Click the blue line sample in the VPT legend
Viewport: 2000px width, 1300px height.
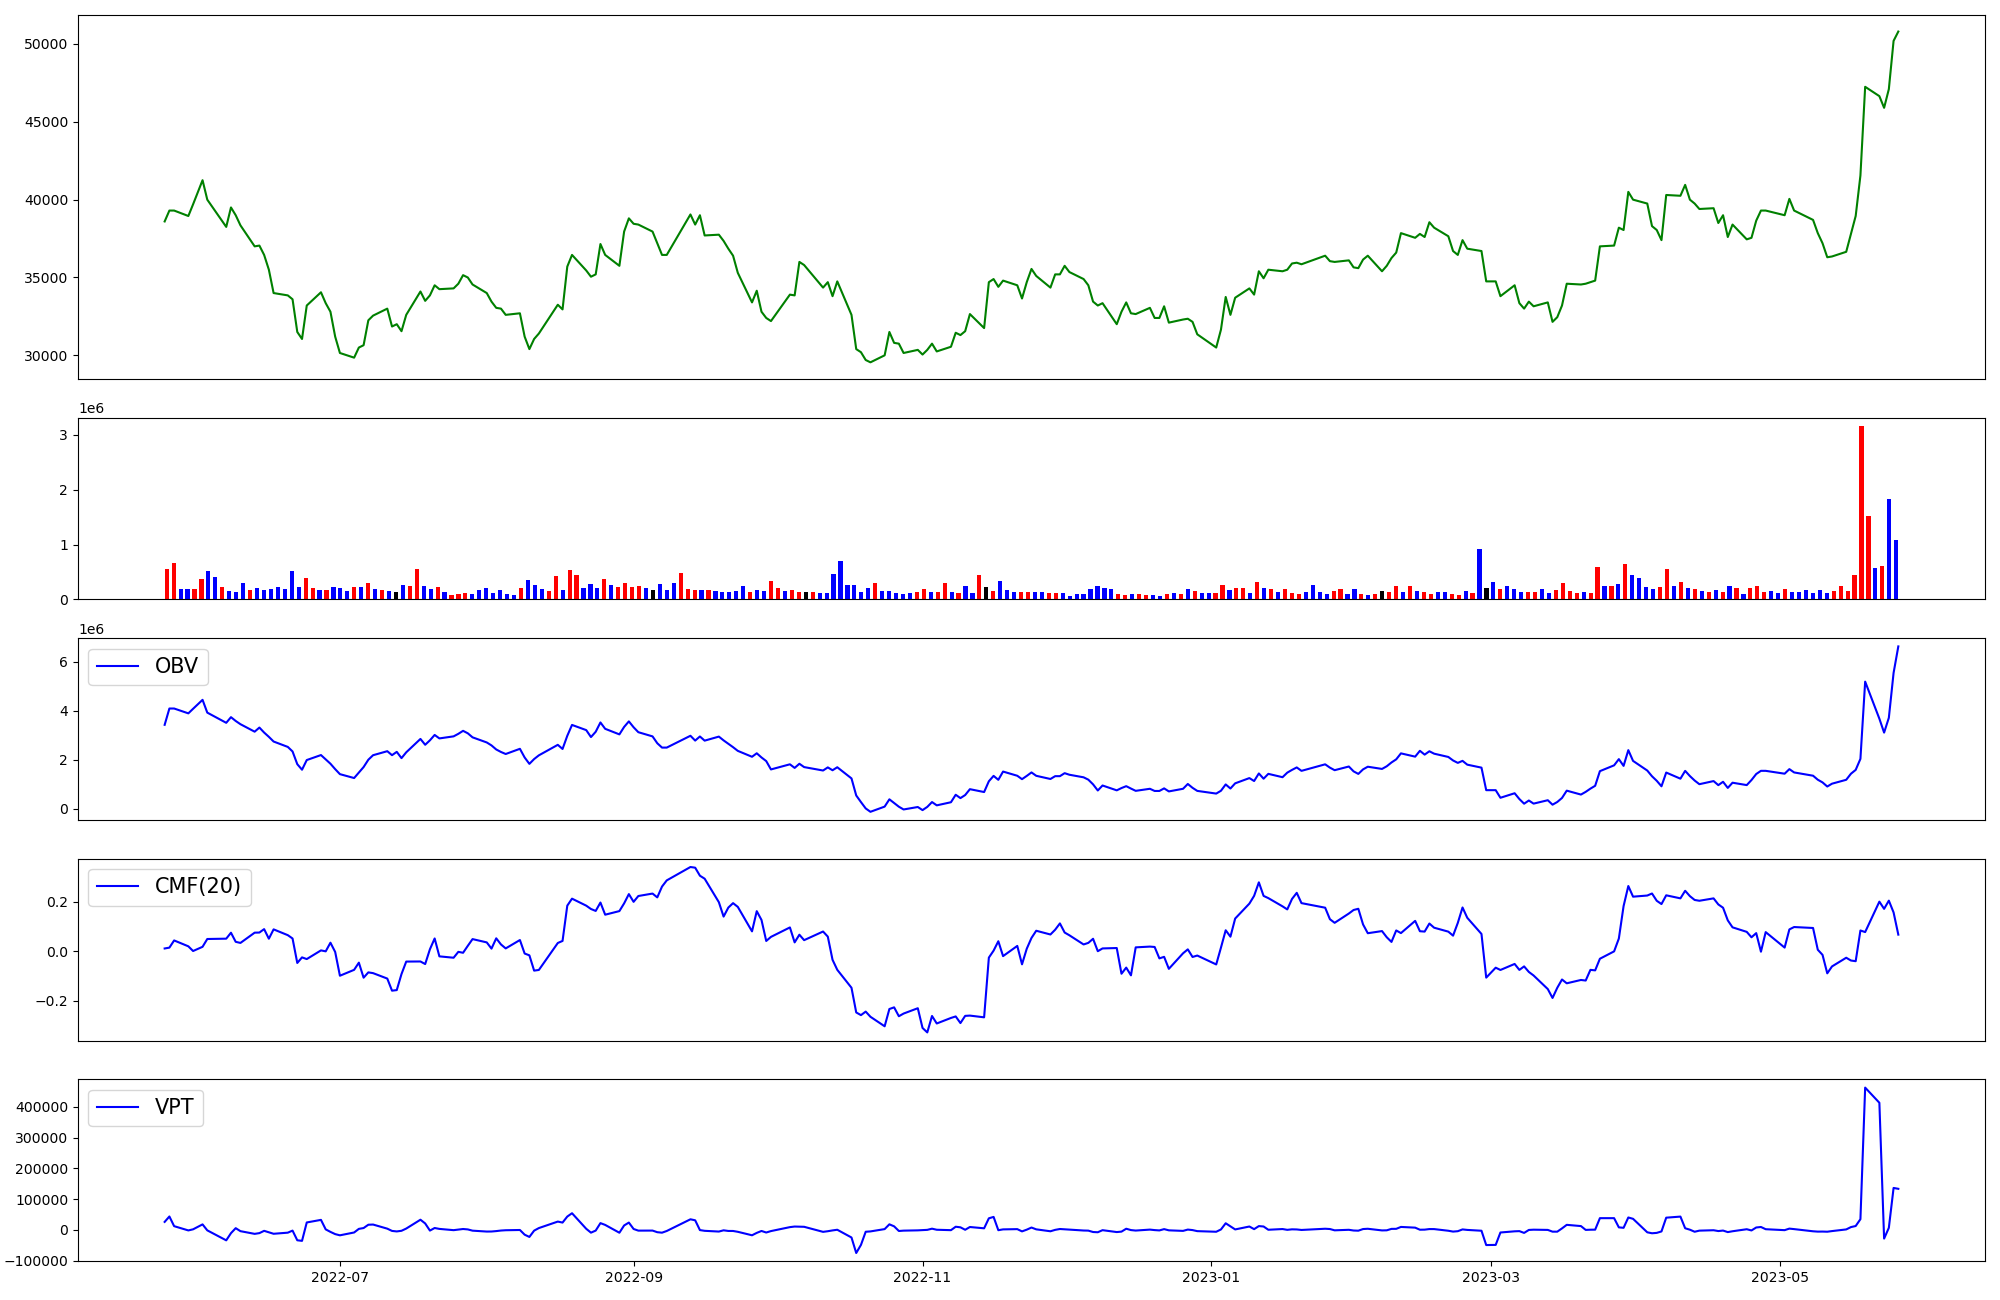point(117,1107)
